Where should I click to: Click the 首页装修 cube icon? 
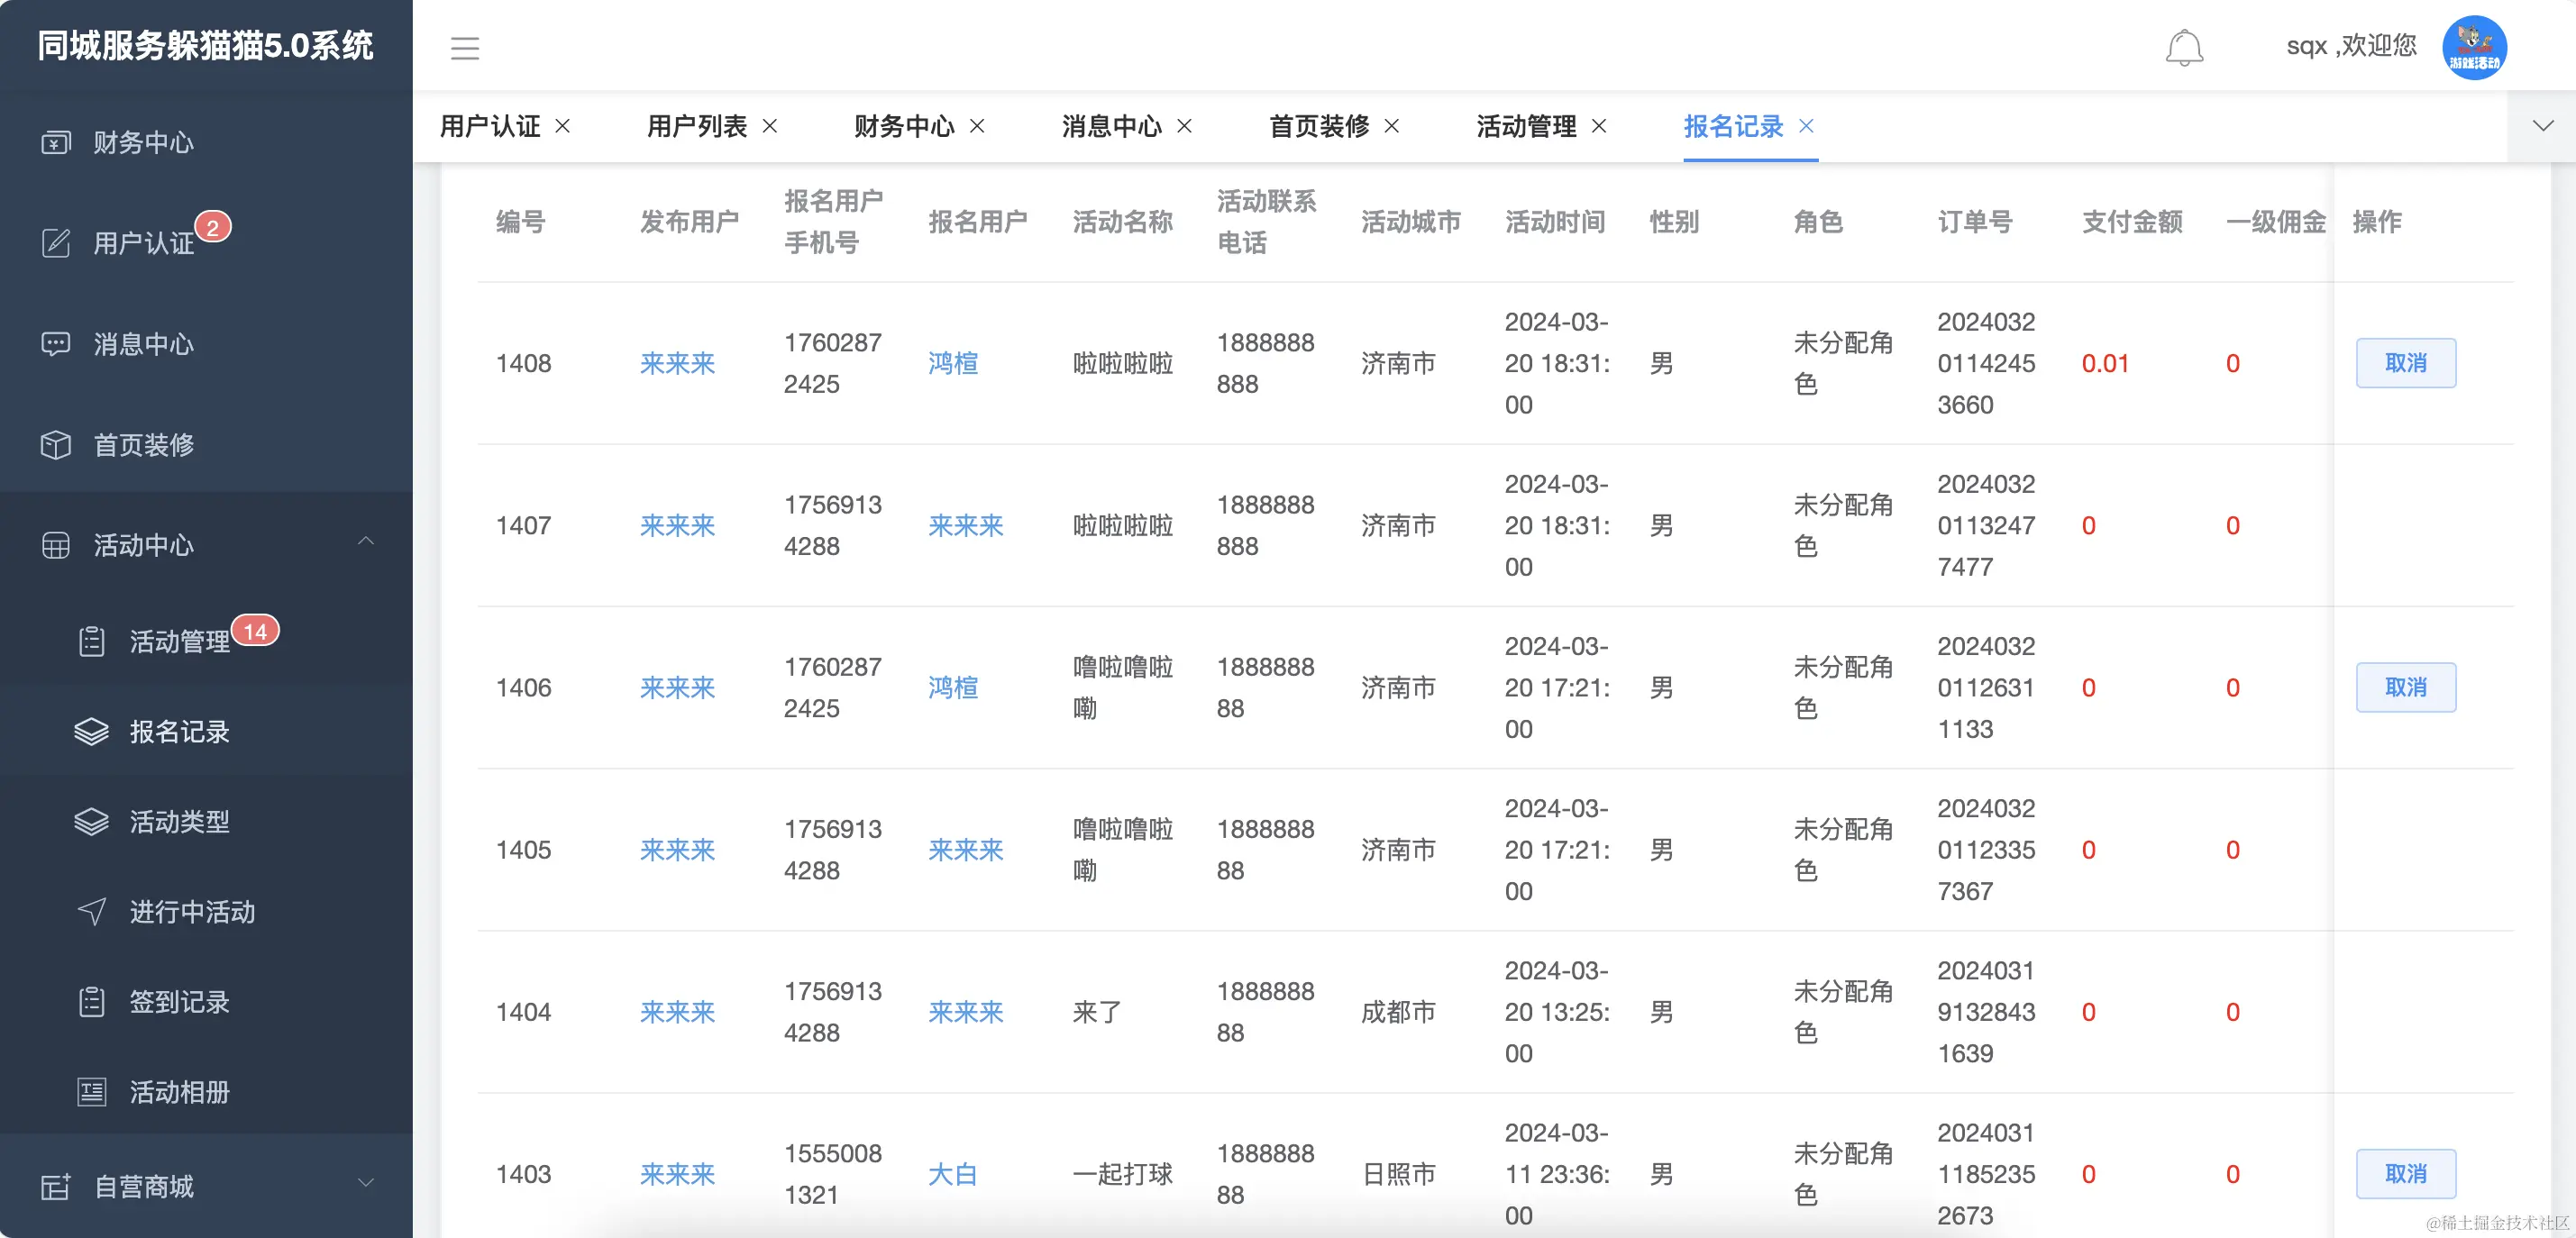56,445
